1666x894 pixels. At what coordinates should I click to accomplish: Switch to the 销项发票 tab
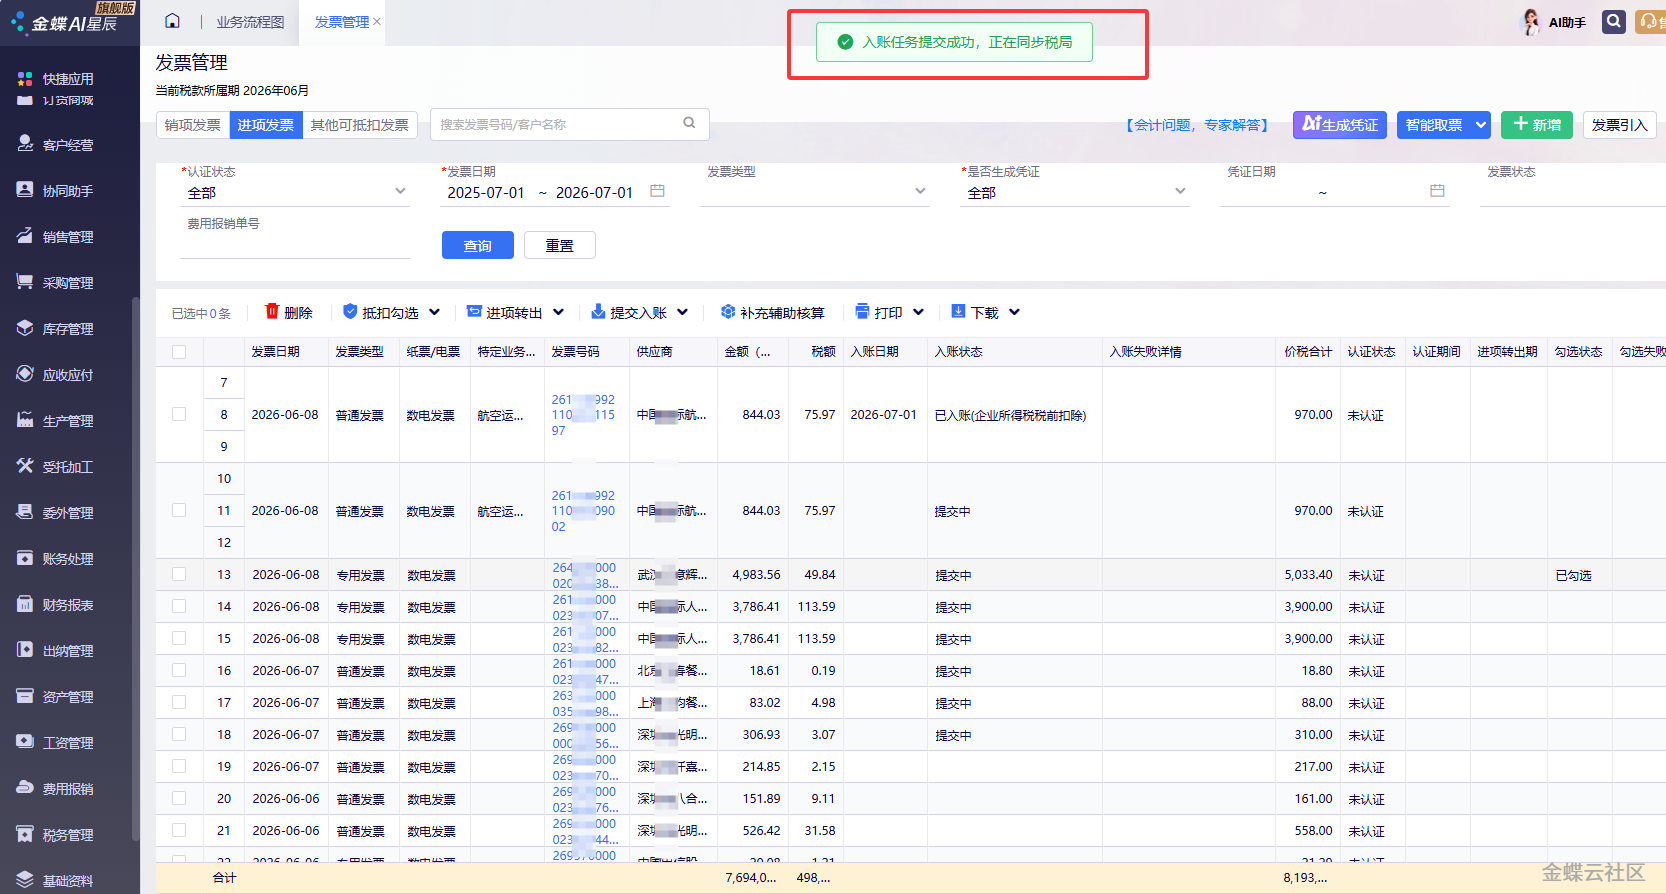coord(193,125)
